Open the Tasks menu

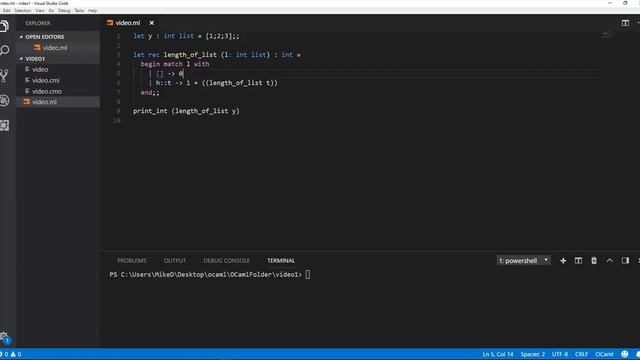tap(80, 11)
